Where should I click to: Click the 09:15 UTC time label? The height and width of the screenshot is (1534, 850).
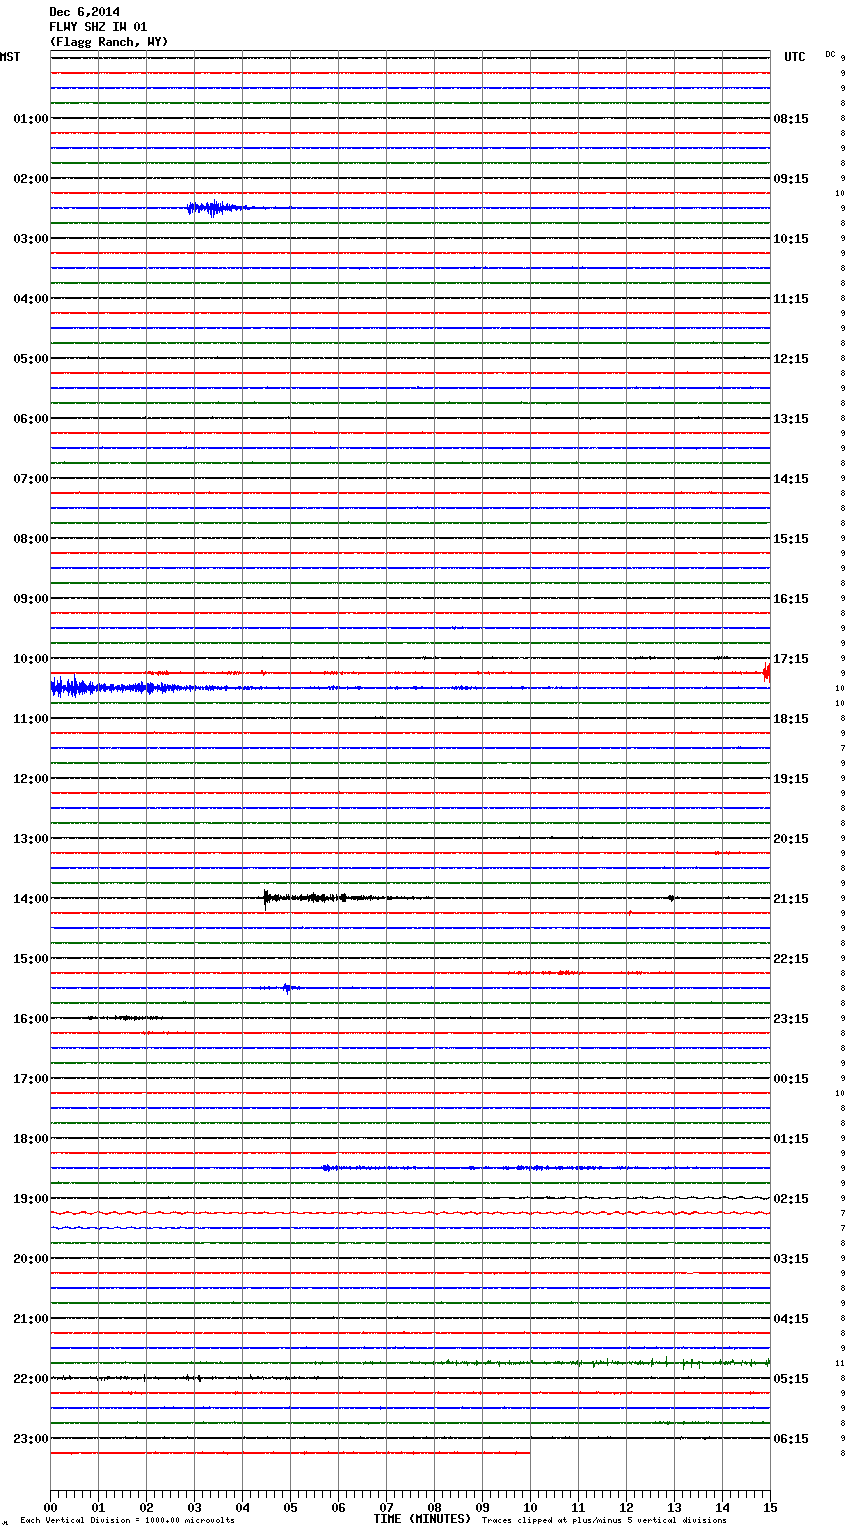(791, 179)
